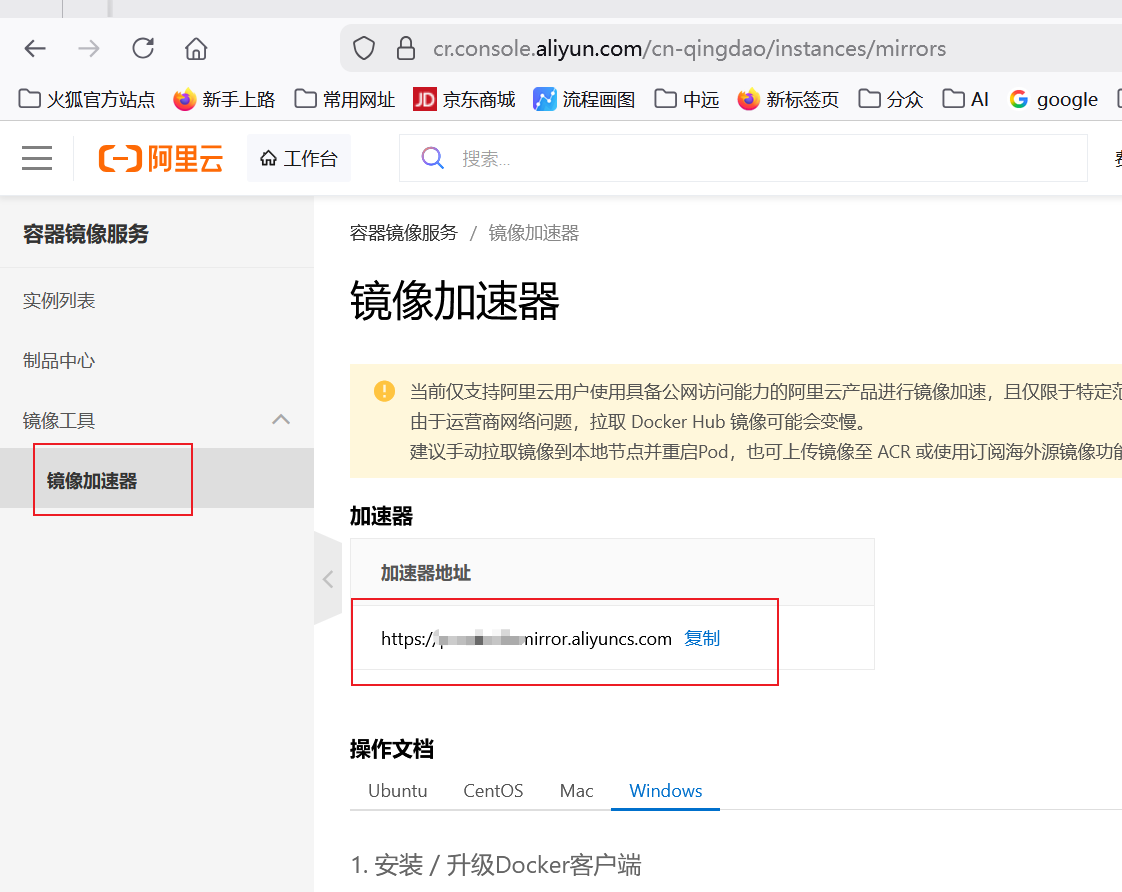Copy the accelerator address with 复制

coord(702,638)
